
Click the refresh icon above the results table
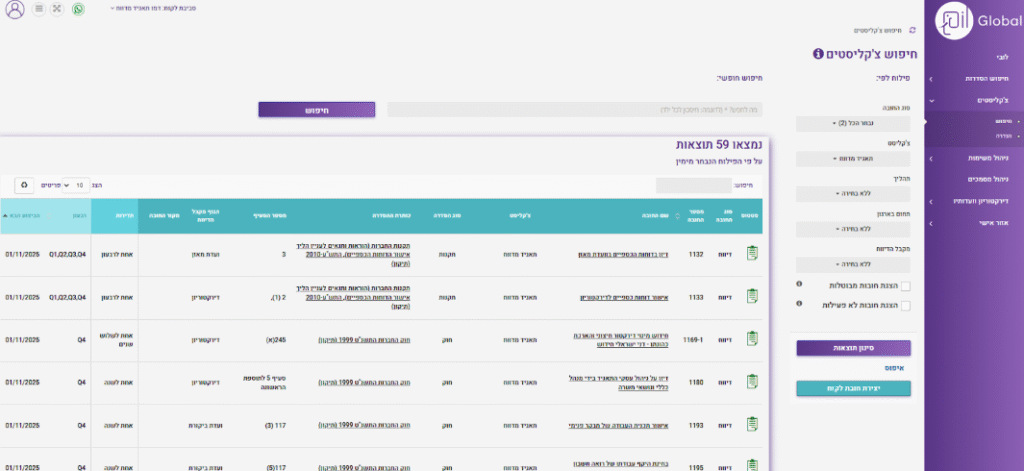pos(23,185)
